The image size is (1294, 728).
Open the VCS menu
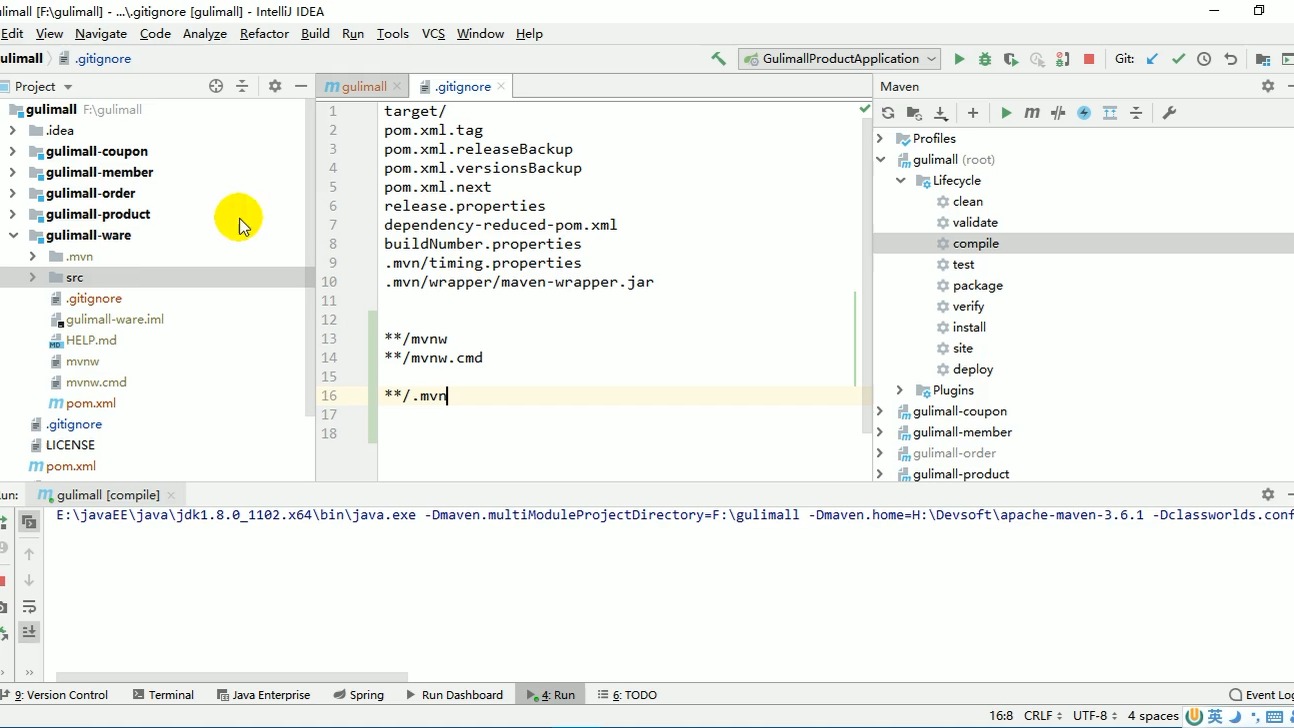click(x=433, y=33)
